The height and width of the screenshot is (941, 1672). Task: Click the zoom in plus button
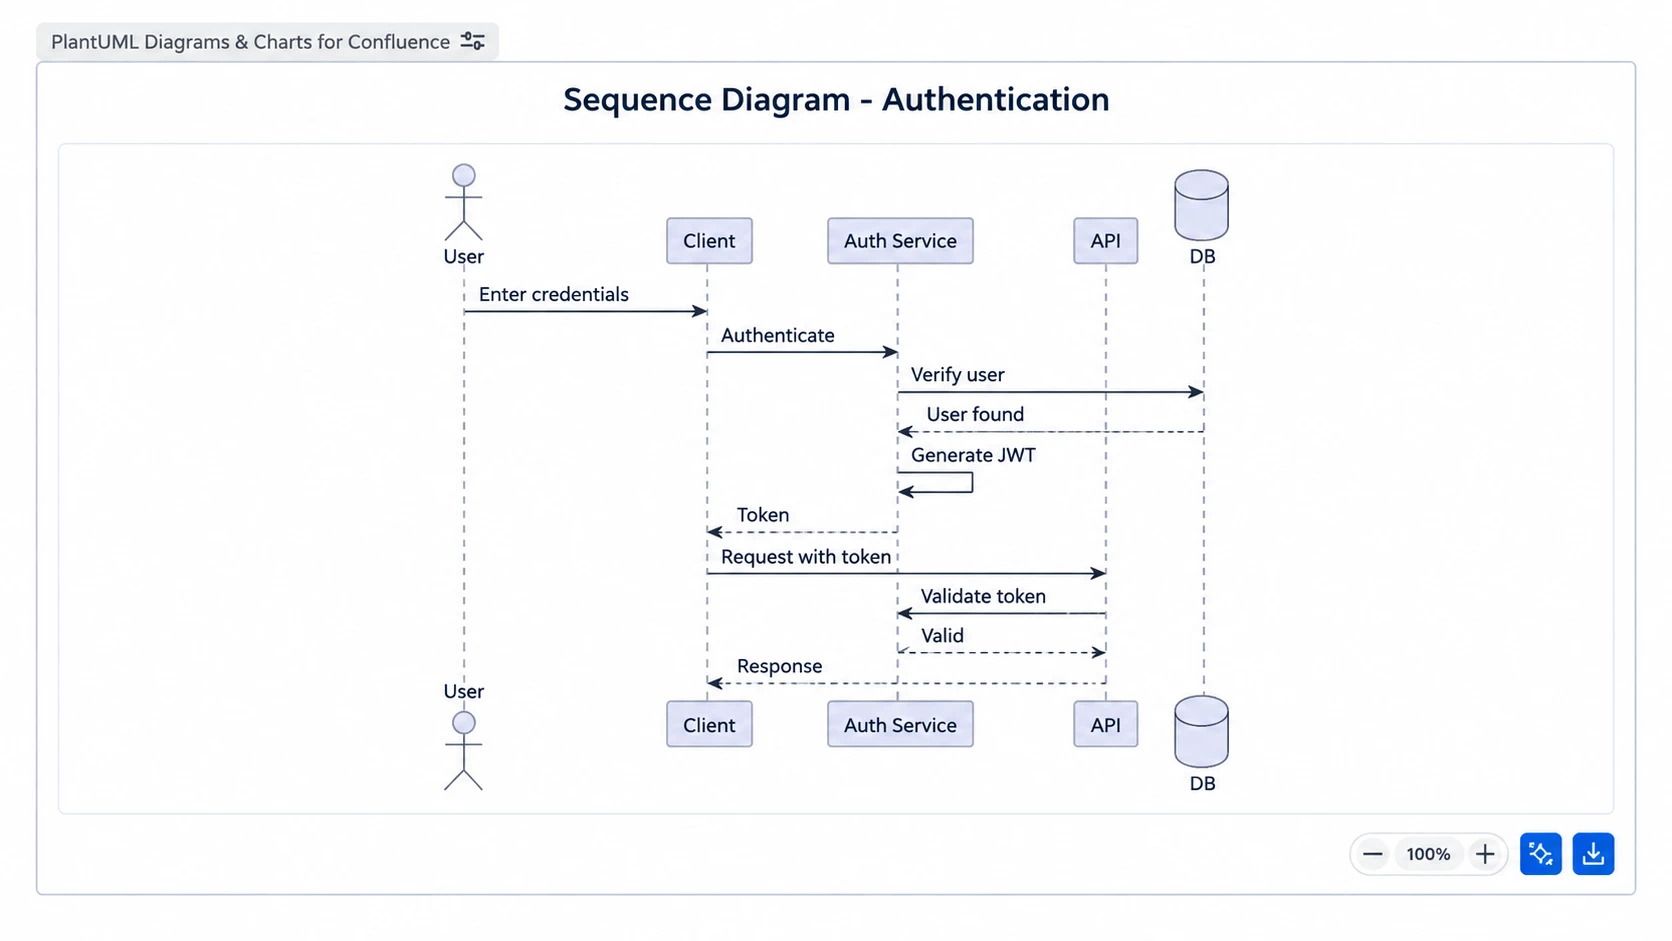[1485, 854]
